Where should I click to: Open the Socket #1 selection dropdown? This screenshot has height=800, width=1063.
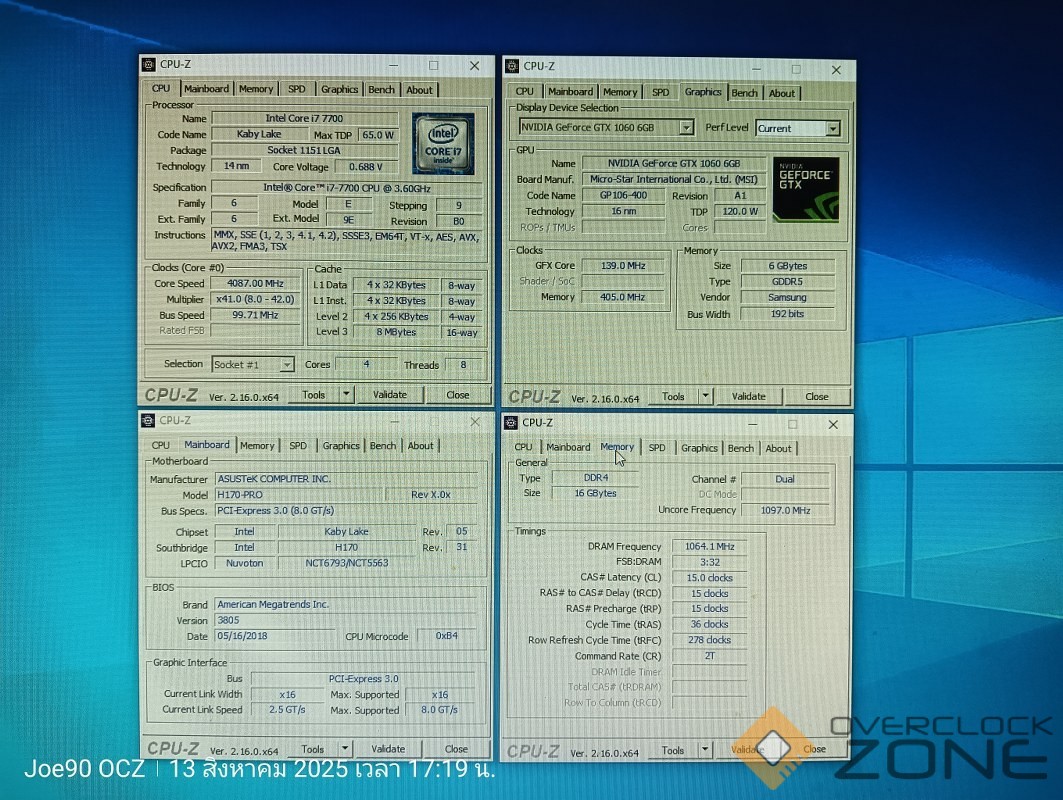[x=286, y=365]
